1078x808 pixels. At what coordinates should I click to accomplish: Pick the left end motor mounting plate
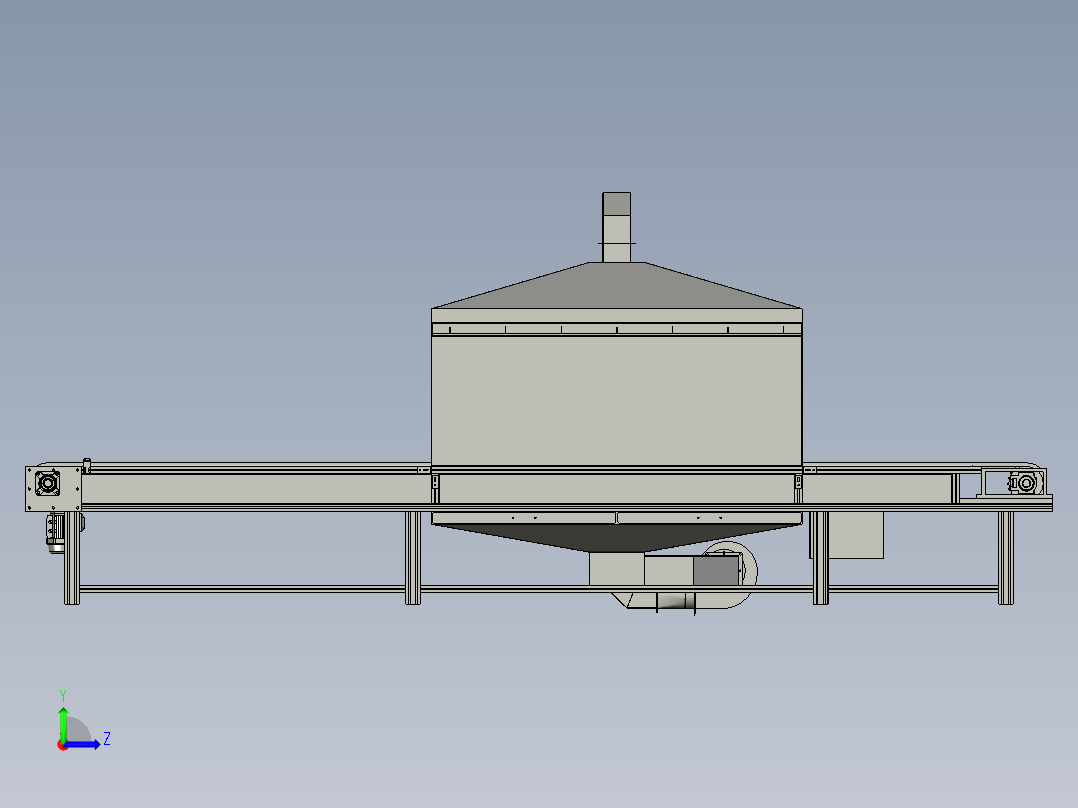coord(53,489)
